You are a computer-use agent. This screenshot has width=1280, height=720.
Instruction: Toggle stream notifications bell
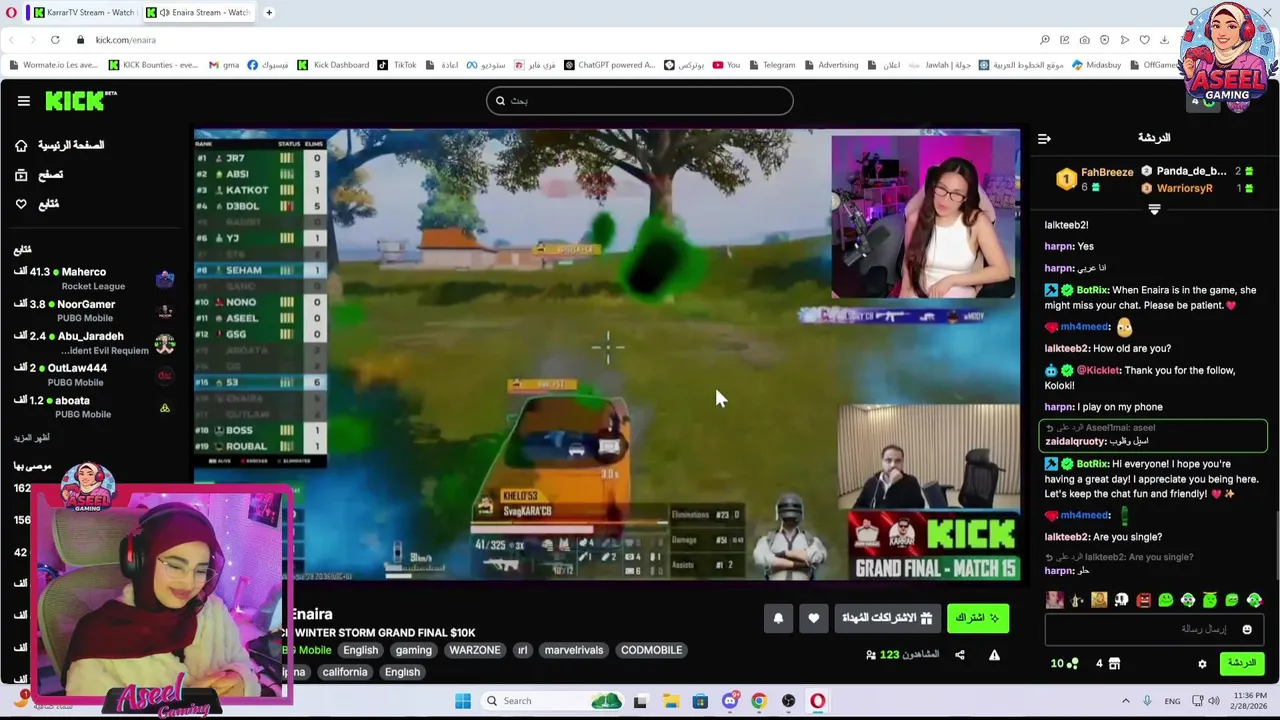[x=778, y=618]
